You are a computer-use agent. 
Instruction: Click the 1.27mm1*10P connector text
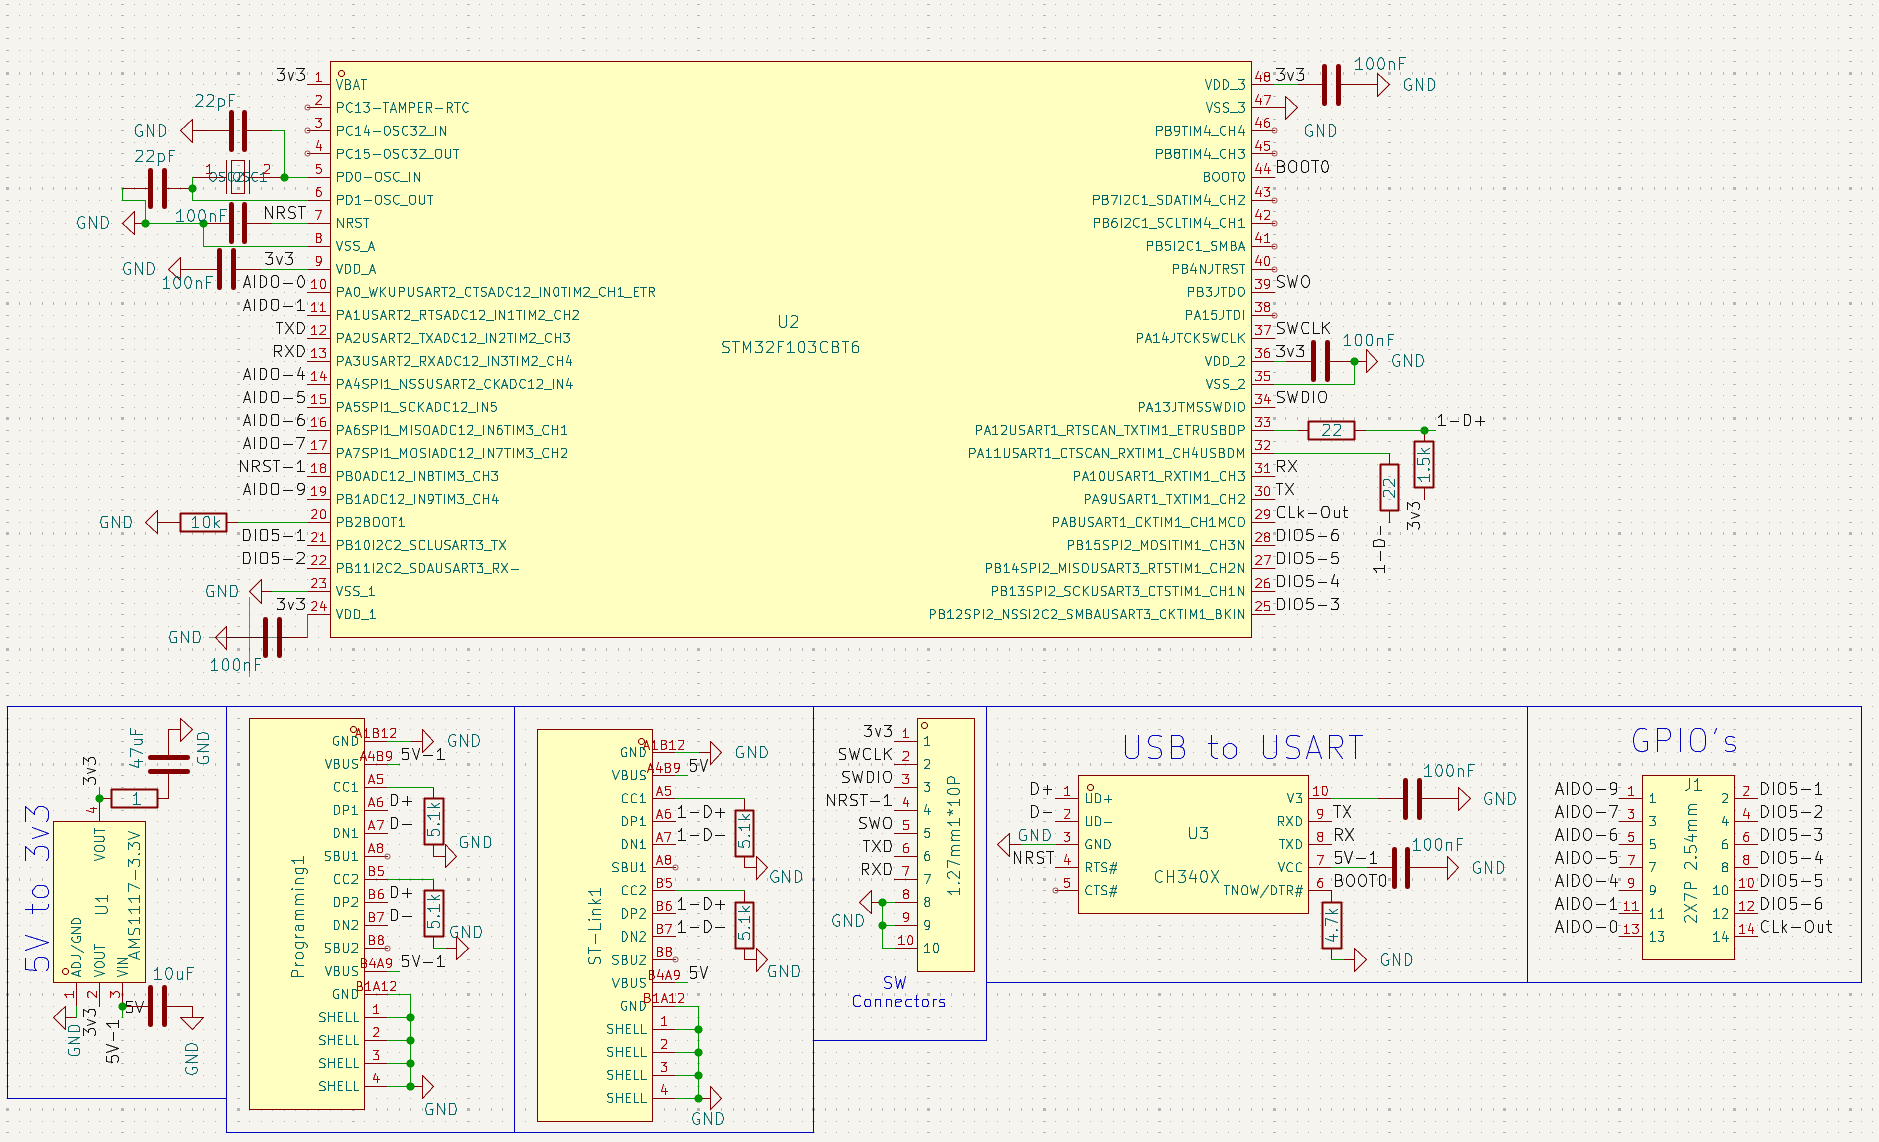[953, 835]
